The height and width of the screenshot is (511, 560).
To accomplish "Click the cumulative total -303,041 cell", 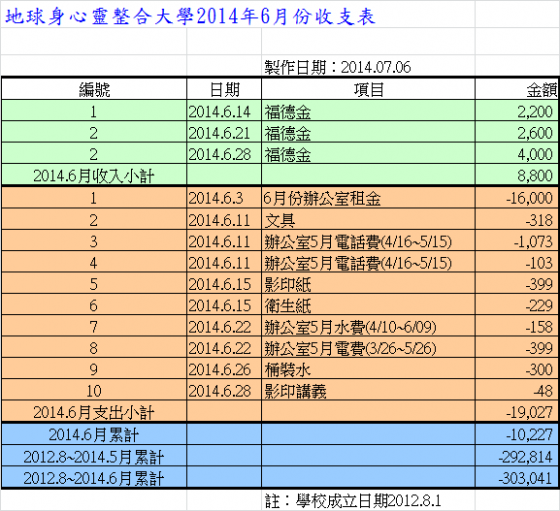I will 517,477.
